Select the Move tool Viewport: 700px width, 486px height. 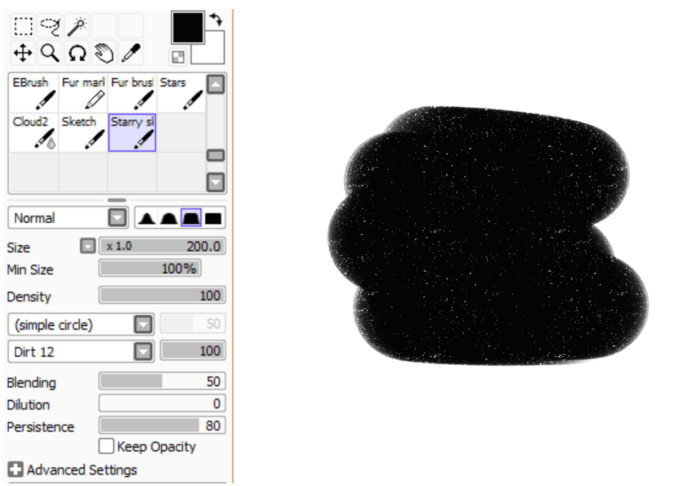pos(23,53)
